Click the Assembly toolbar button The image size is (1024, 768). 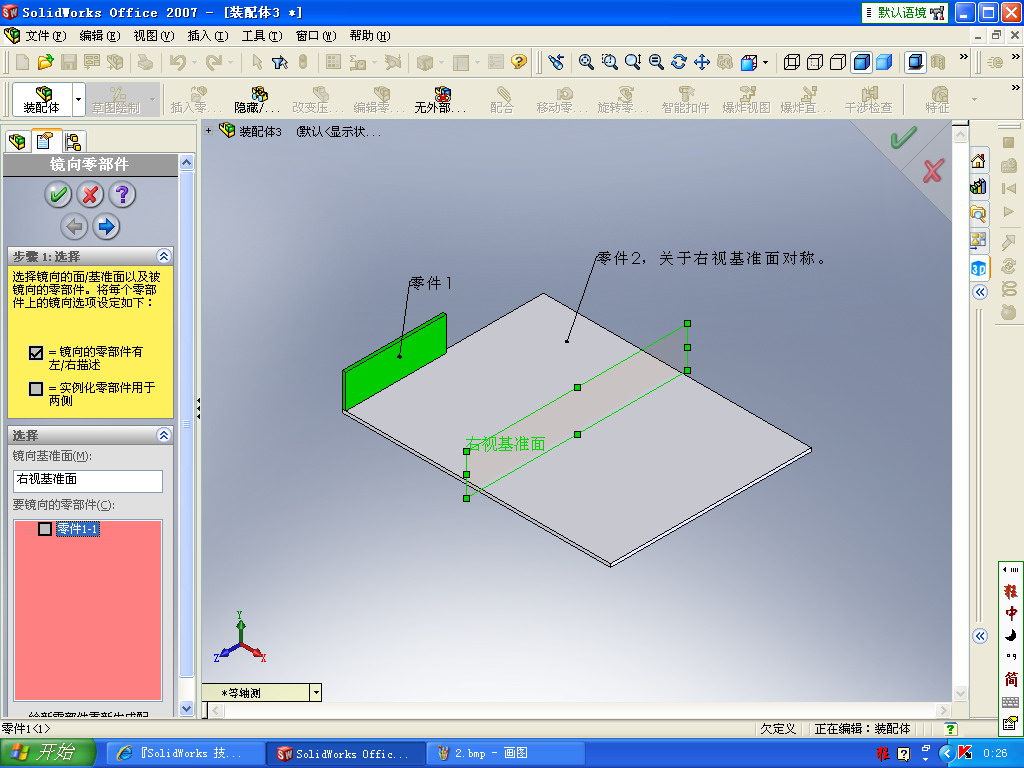coord(42,99)
